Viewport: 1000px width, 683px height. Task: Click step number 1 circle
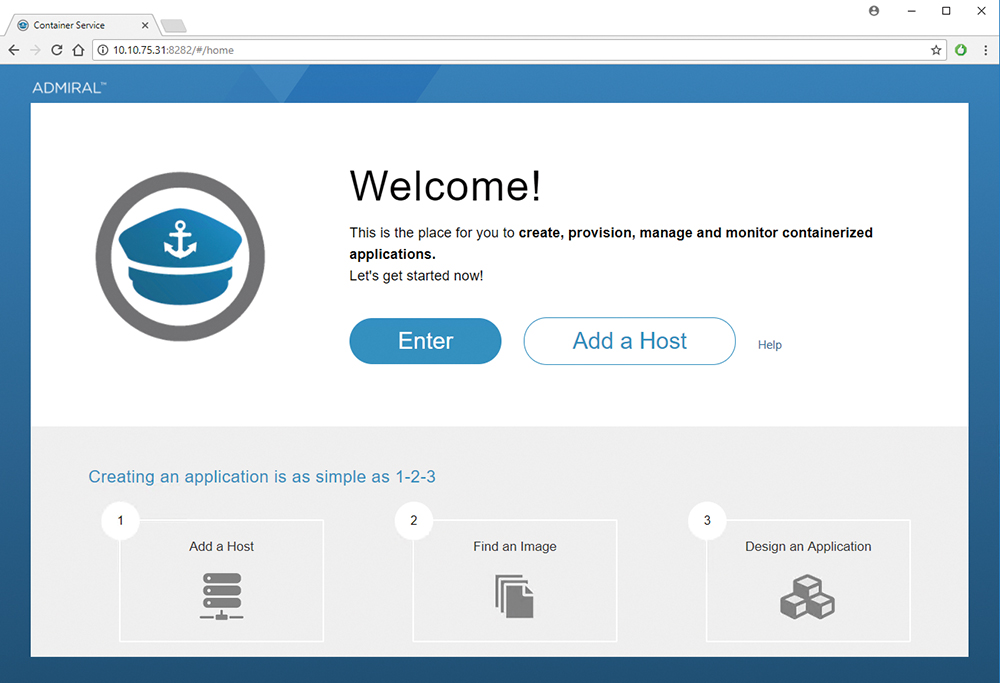pyautogui.click(x=120, y=520)
